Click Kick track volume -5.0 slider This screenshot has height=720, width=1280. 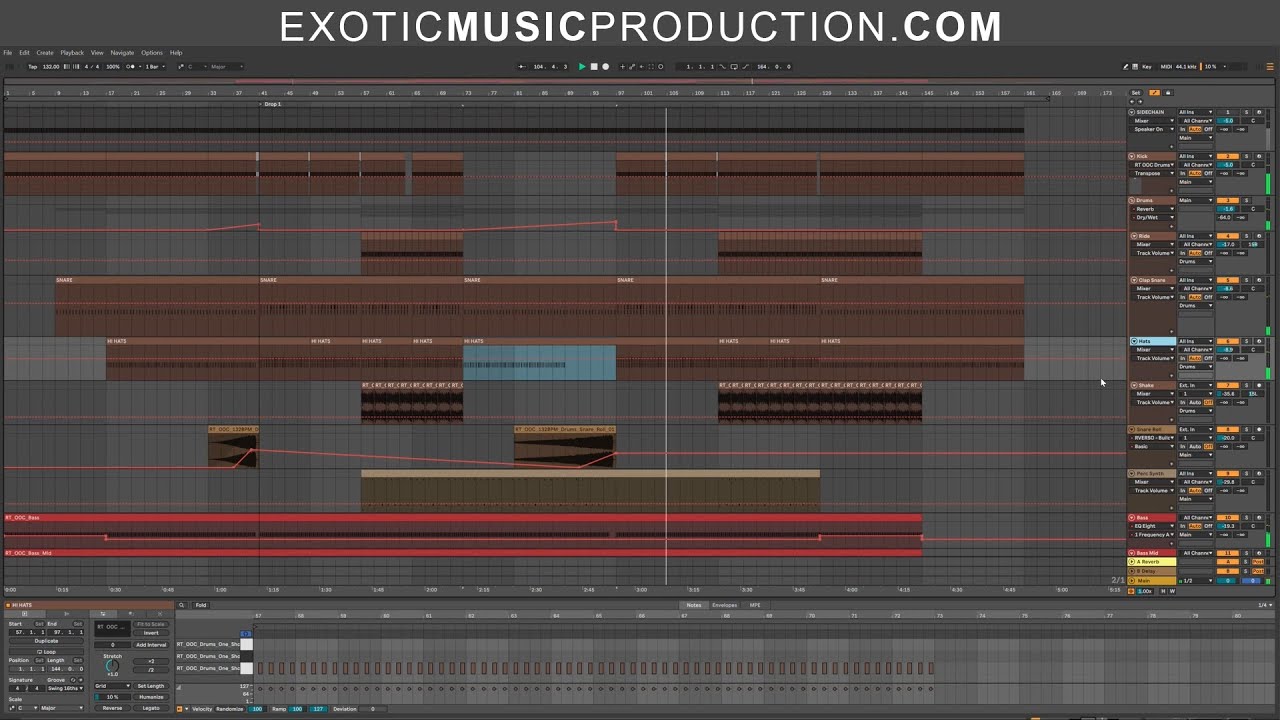pos(1228,165)
